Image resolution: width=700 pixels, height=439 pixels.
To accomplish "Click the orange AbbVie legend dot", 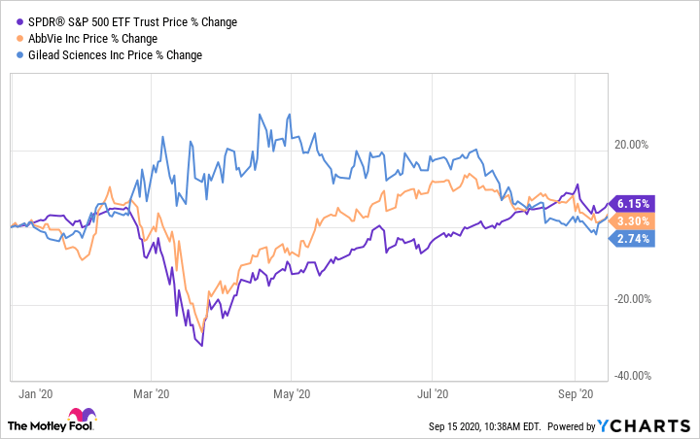I will [x=10, y=39].
